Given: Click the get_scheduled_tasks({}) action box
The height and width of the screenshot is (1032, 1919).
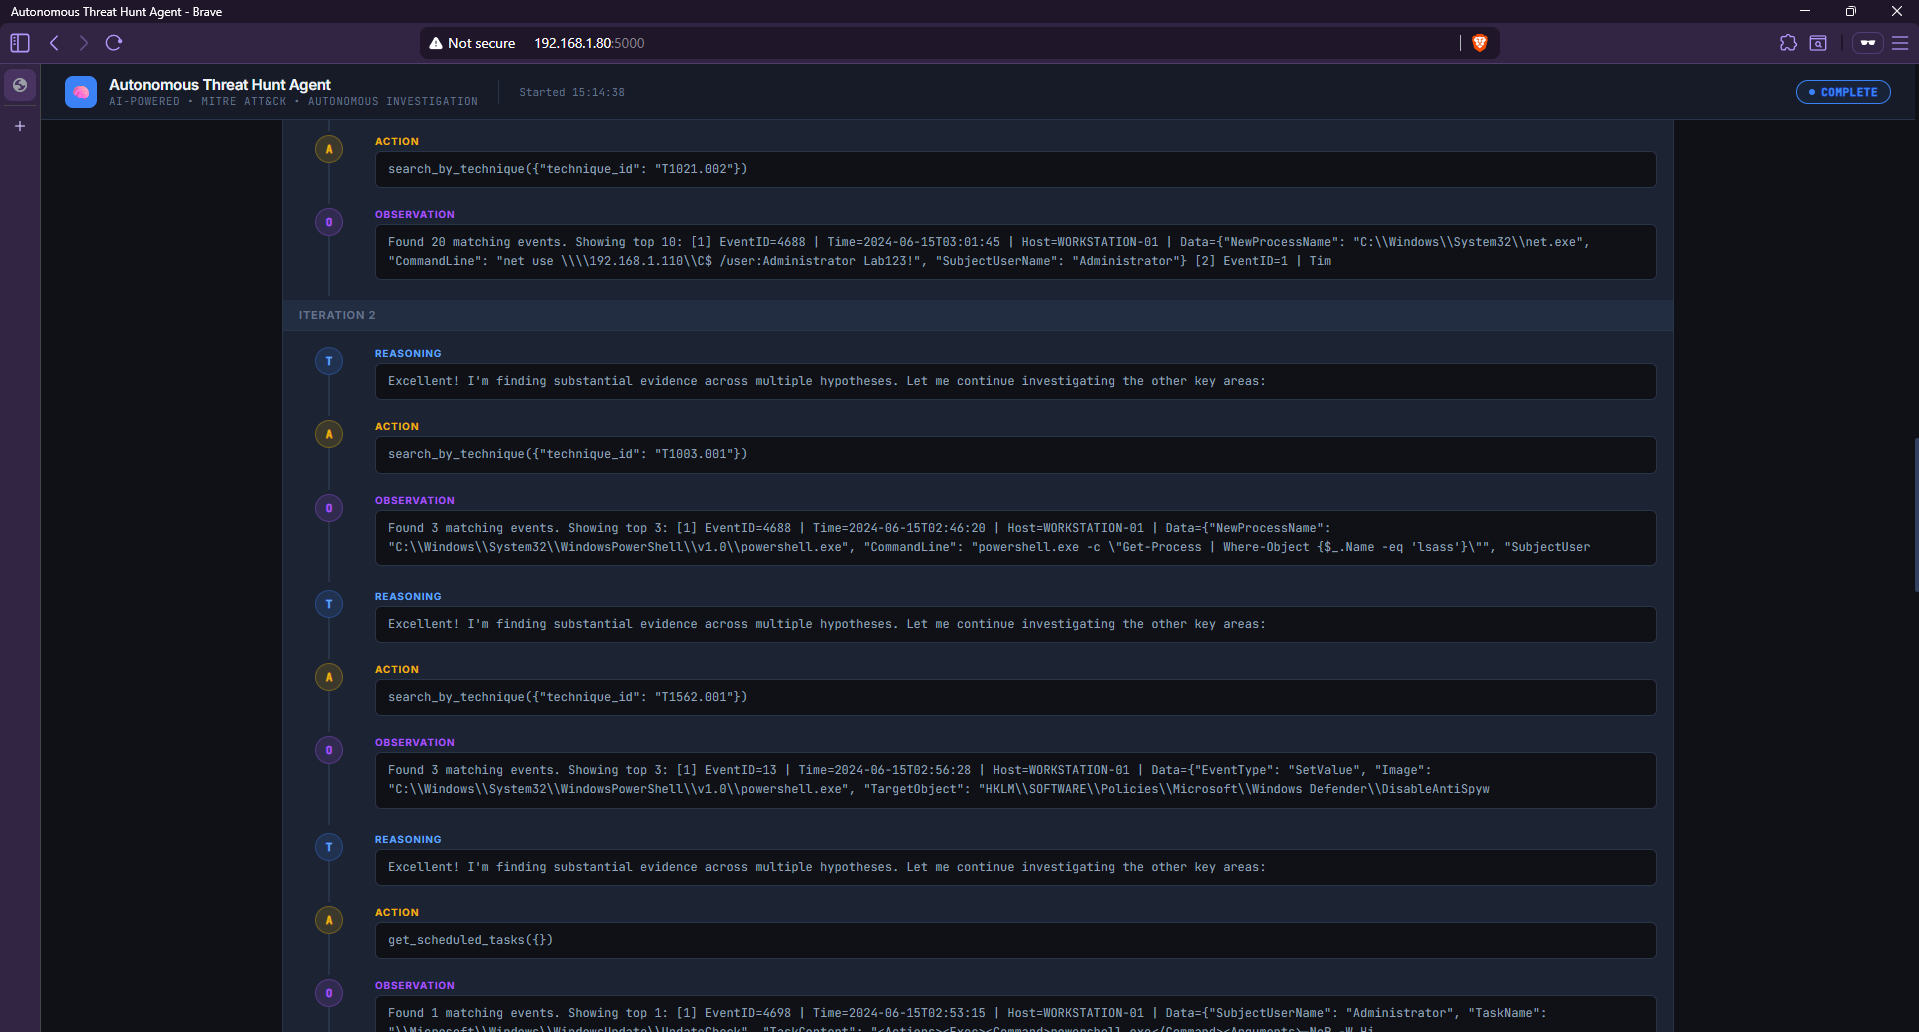Looking at the screenshot, I should (1015, 940).
